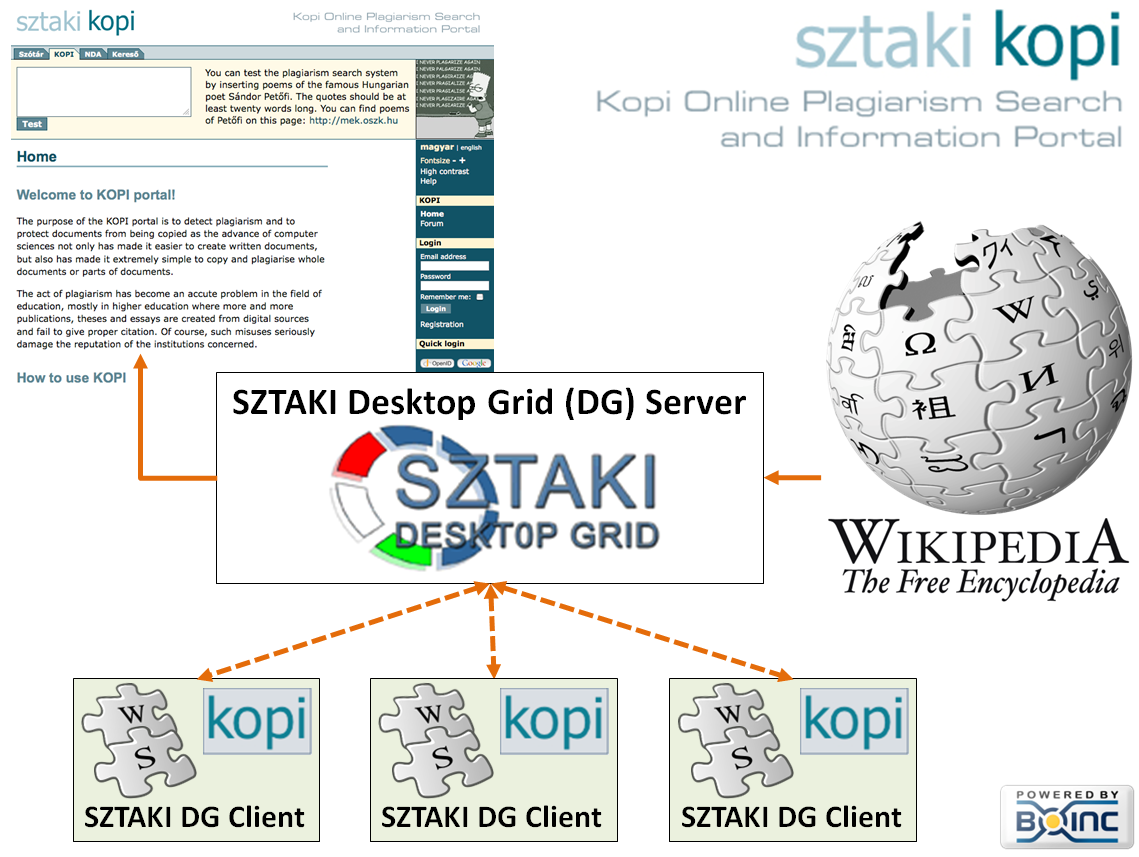Switch to the Szótár tab

tap(30, 54)
